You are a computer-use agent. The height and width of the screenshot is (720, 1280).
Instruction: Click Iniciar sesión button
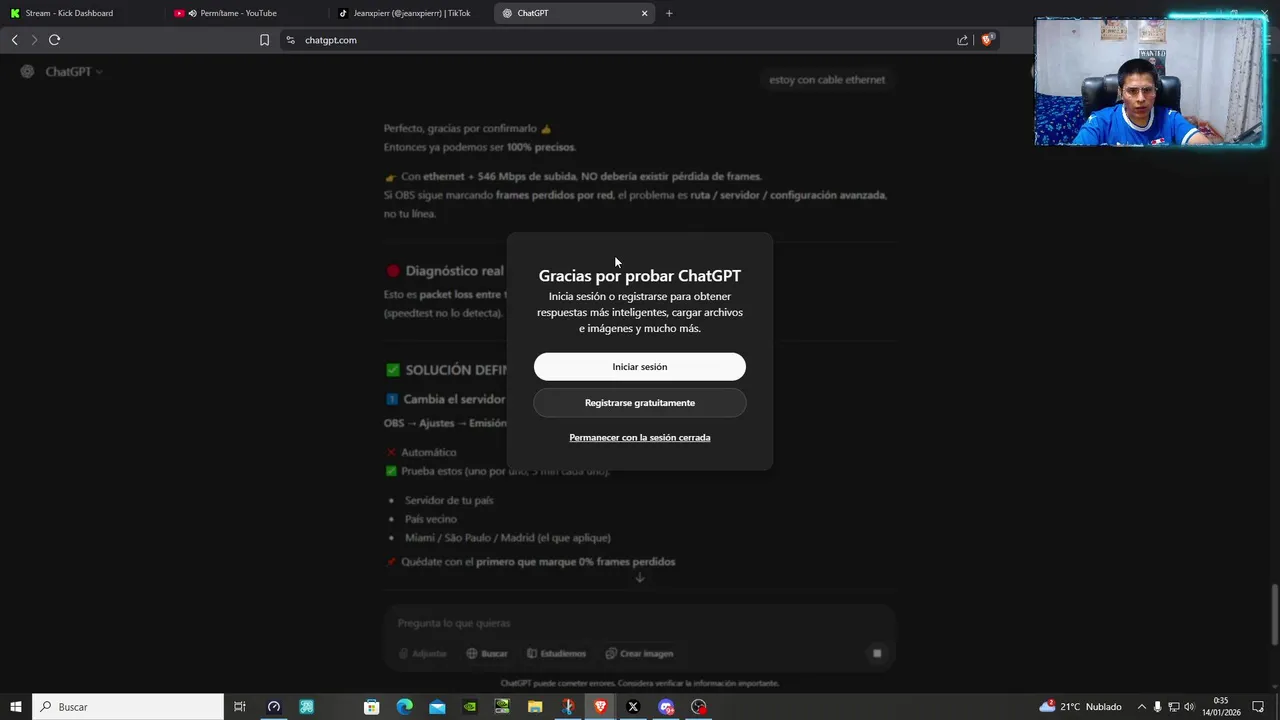[x=640, y=367]
